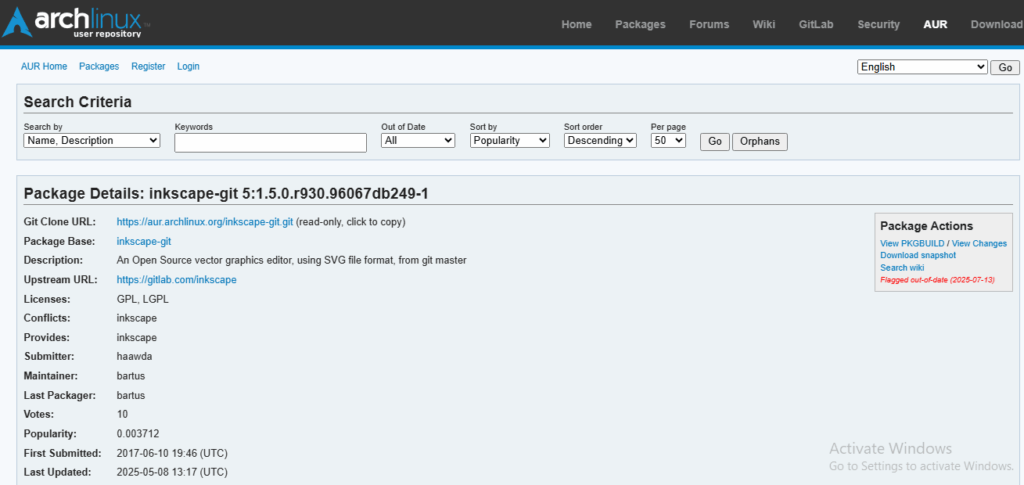Open the Out of Date filter dropdown
Screen dimensions: 1024x485
click(x=418, y=141)
